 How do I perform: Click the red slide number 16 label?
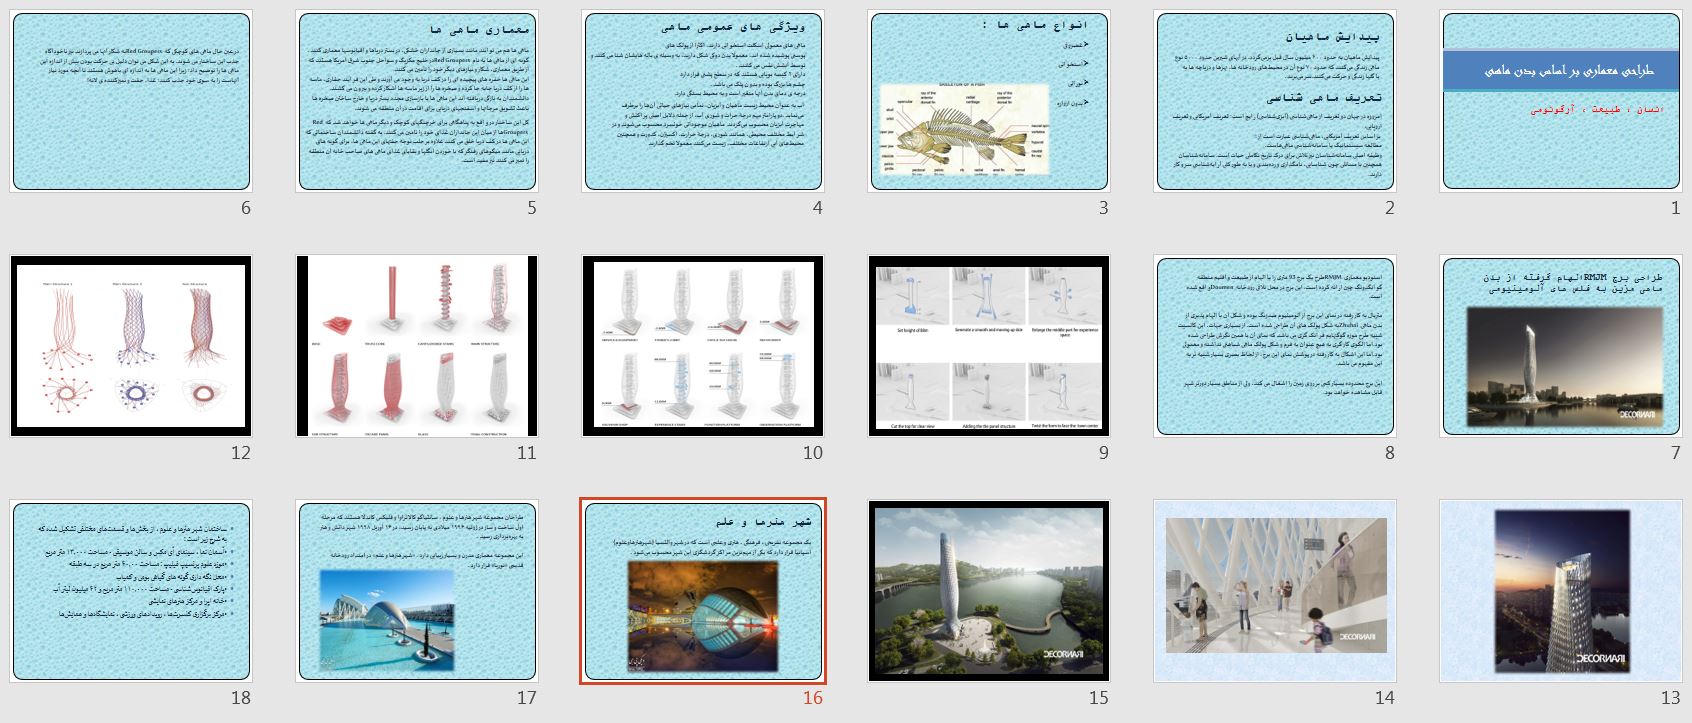[812, 698]
